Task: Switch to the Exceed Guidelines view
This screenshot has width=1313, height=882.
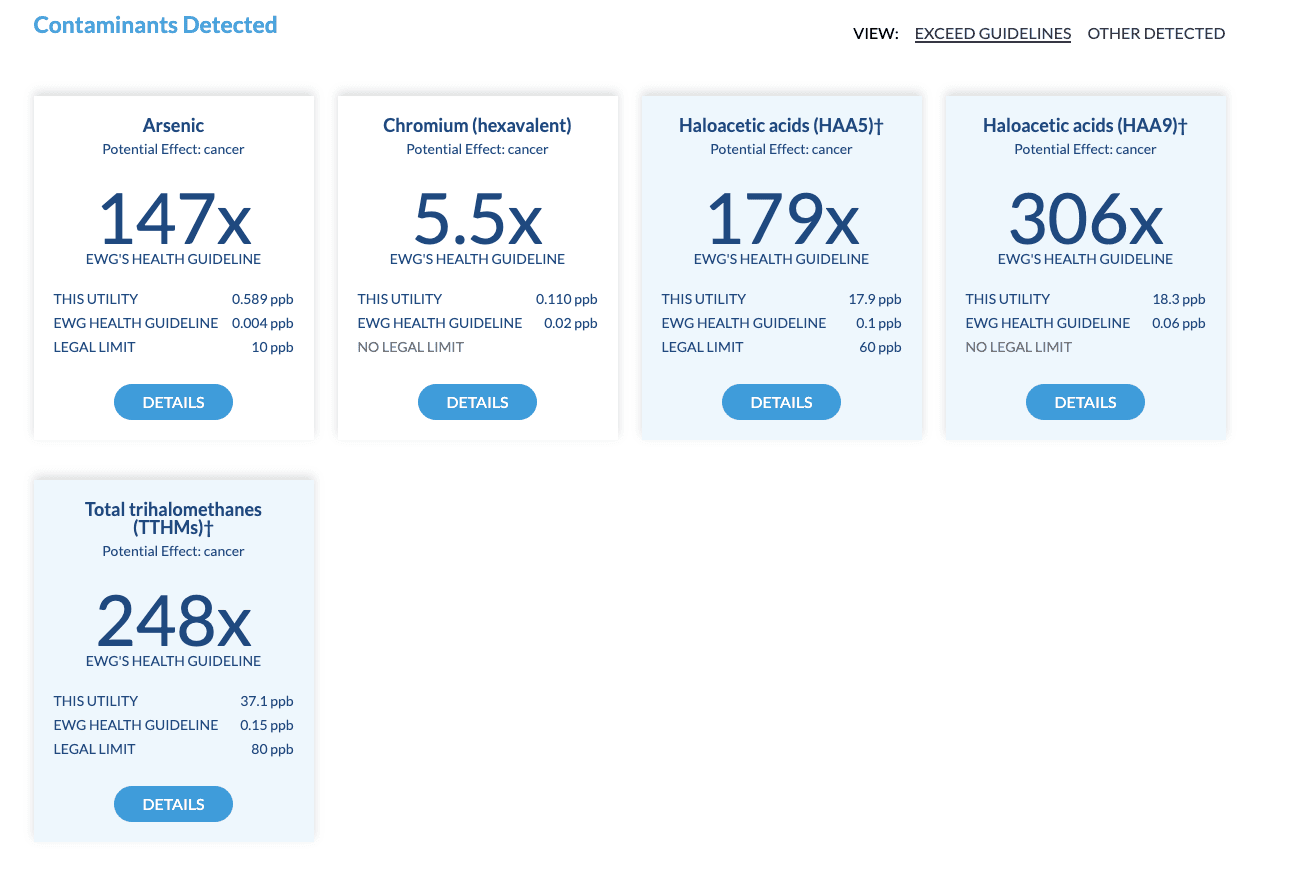Action: click(x=992, y=33)
